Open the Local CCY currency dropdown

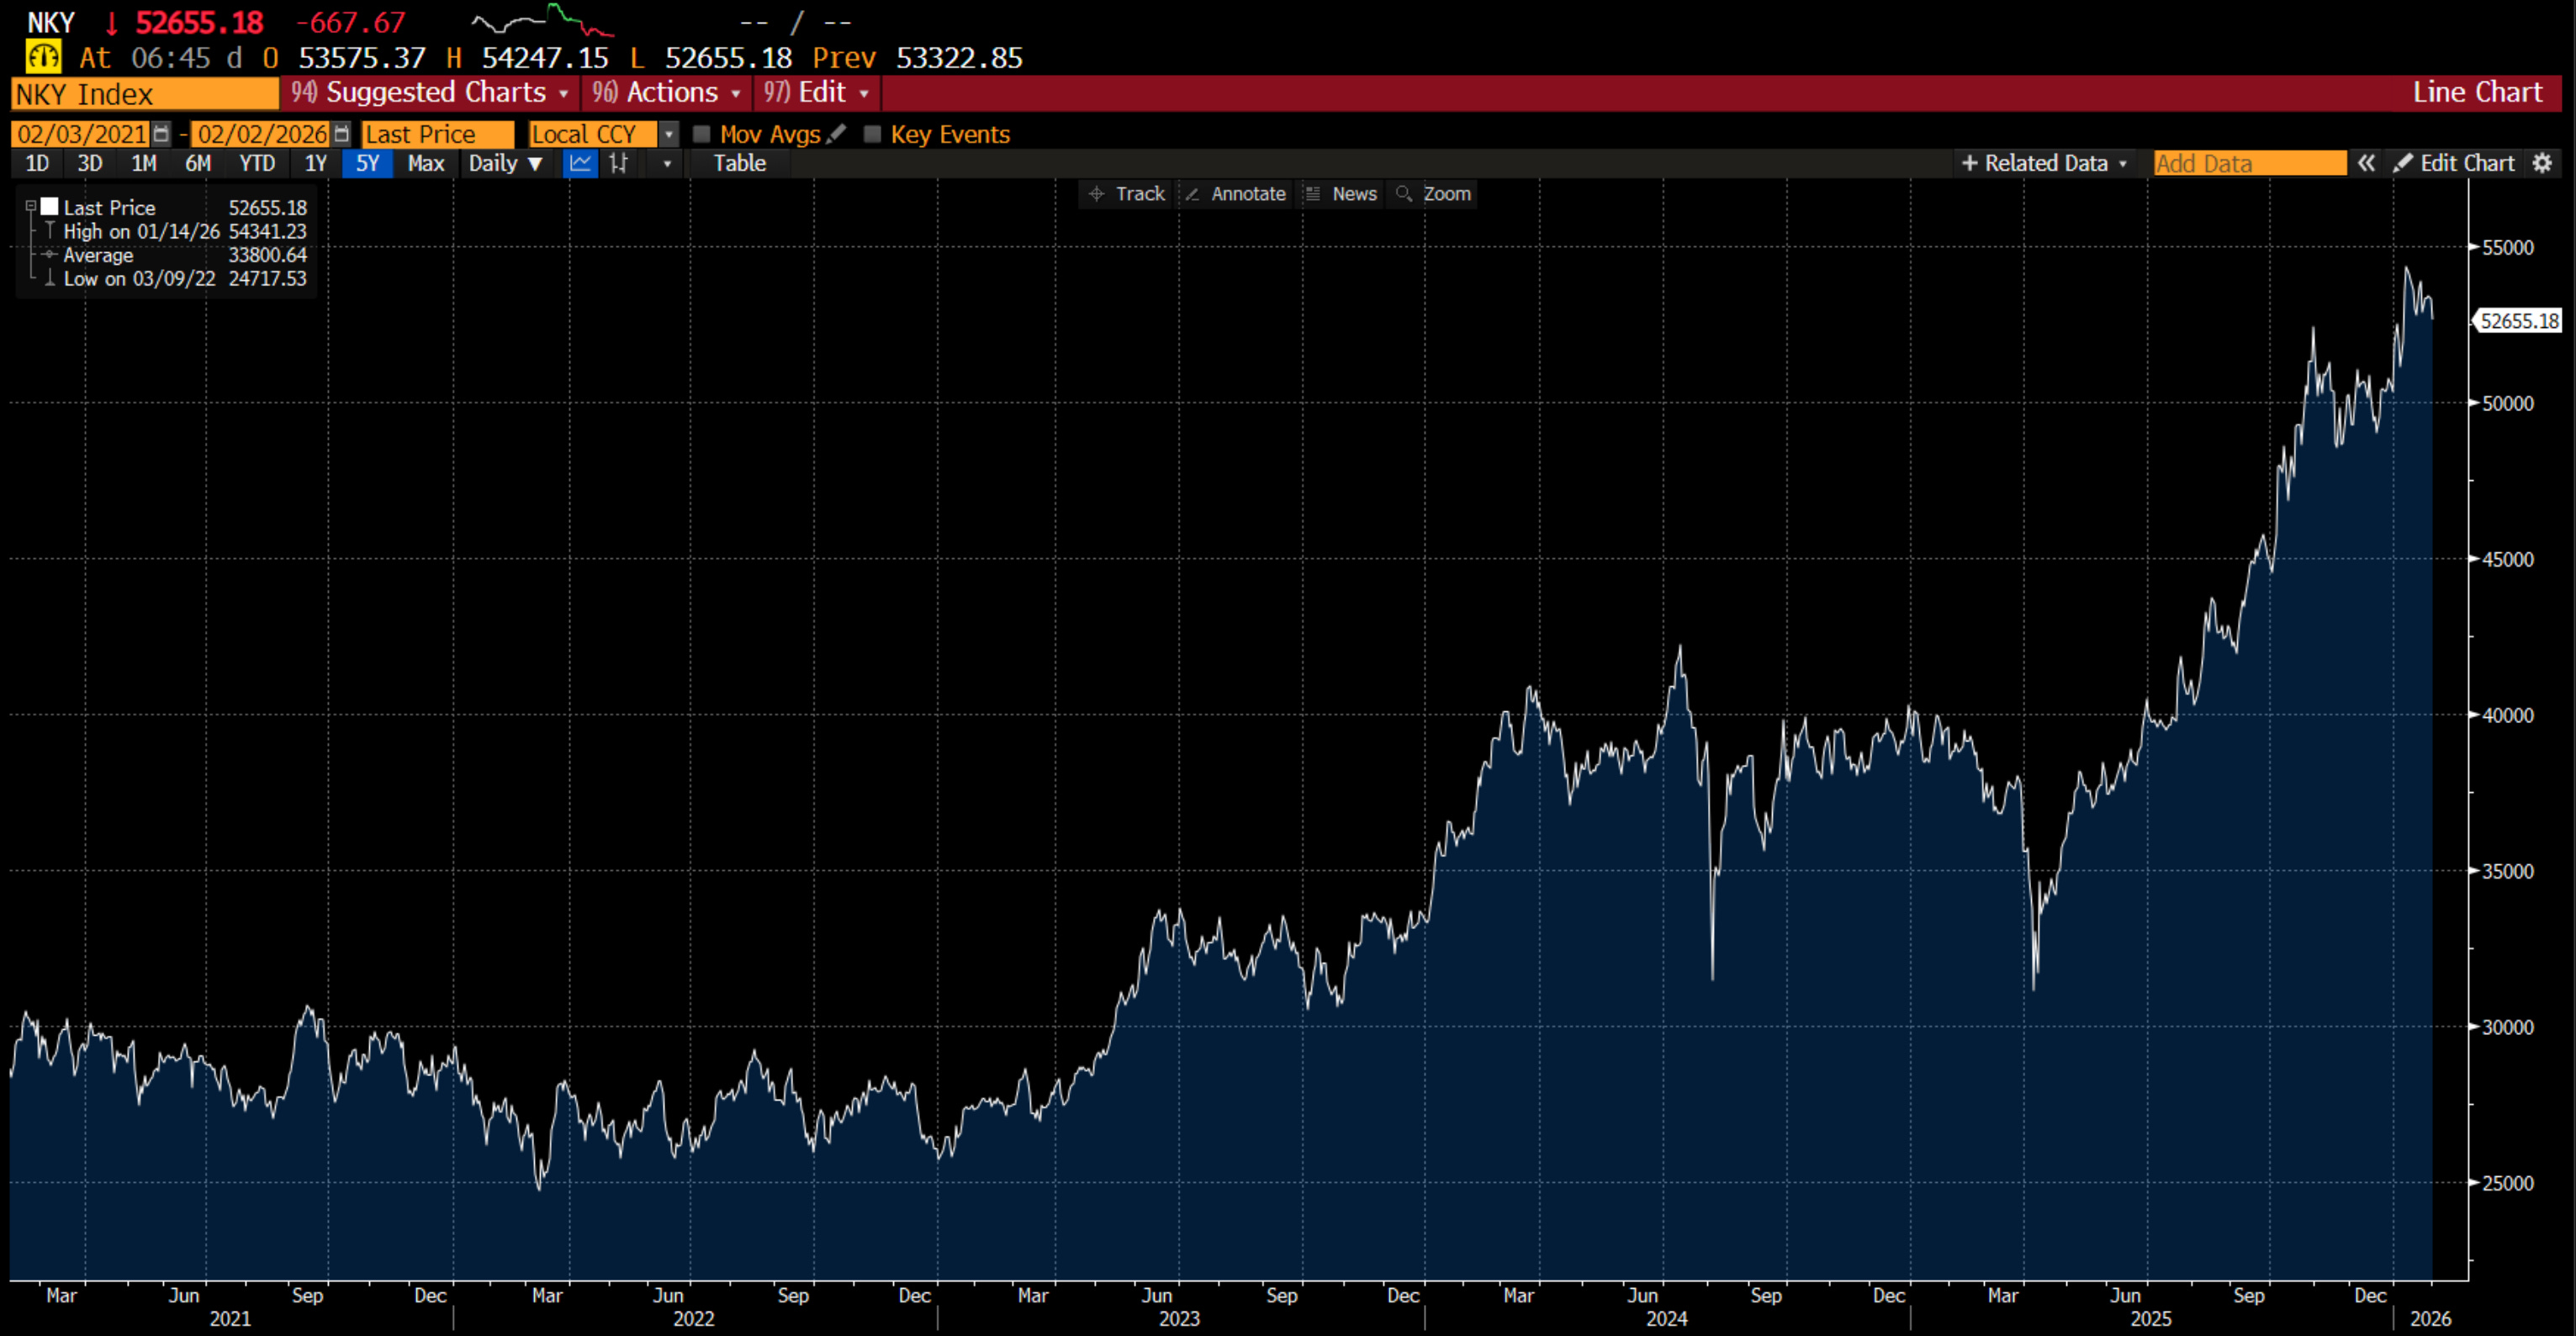click(669, 134)
